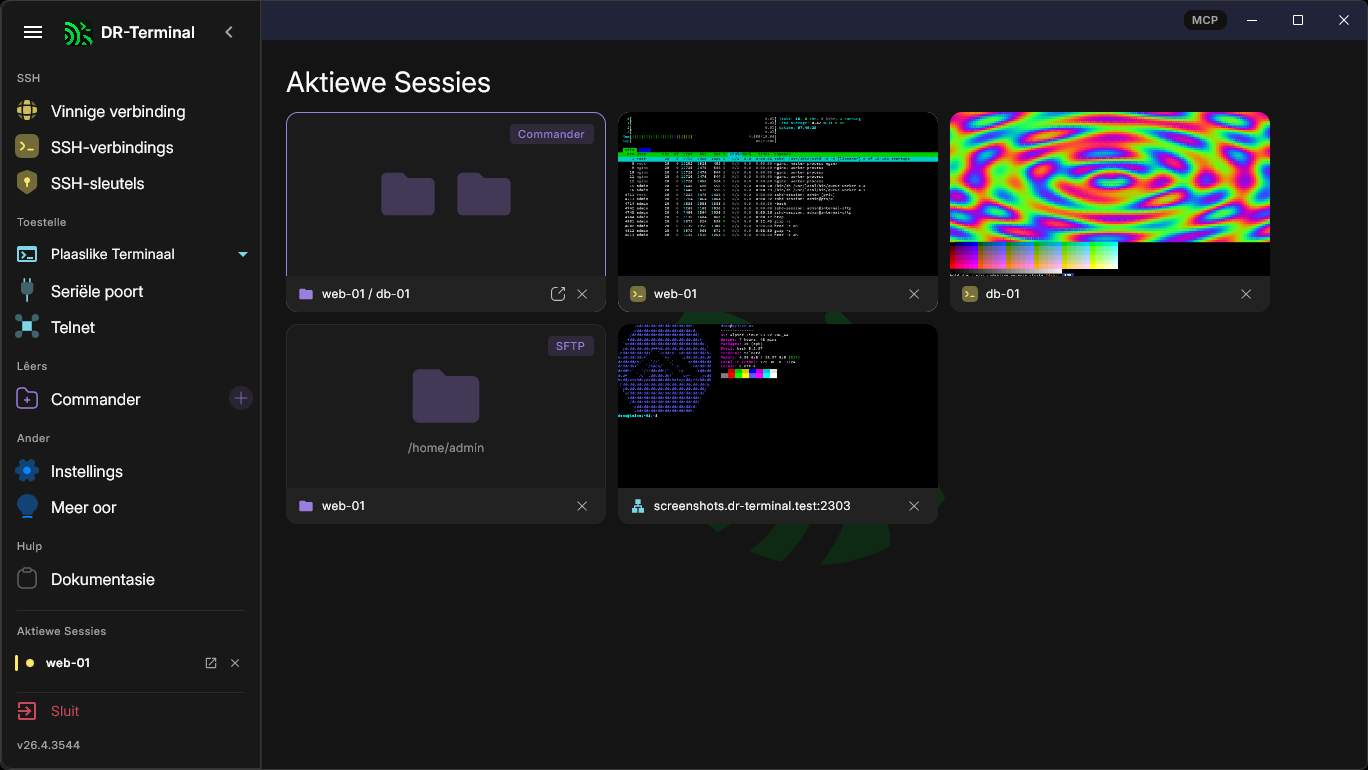Click the Commander badge on first card
The image size is (1368, 770).
tap(551, 134)
